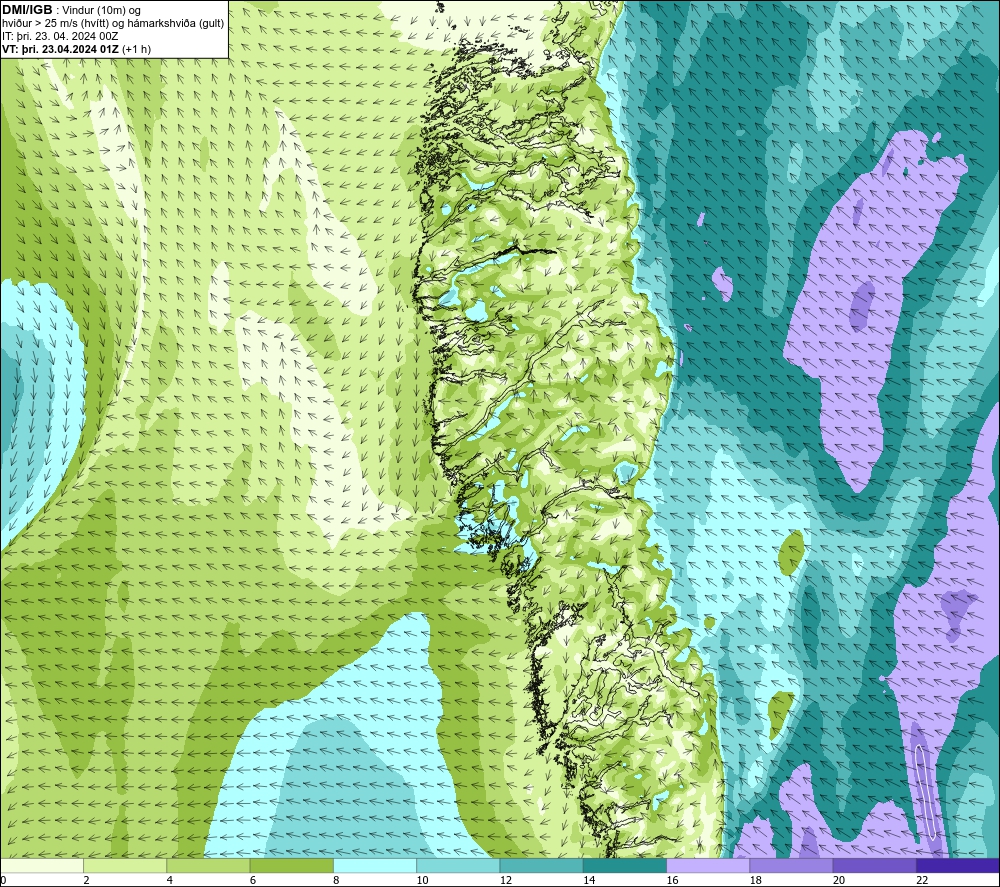Click the 18–20 m/s purple legend swatch
Screen dimensions: 1000x887
[x=791, y=865]
